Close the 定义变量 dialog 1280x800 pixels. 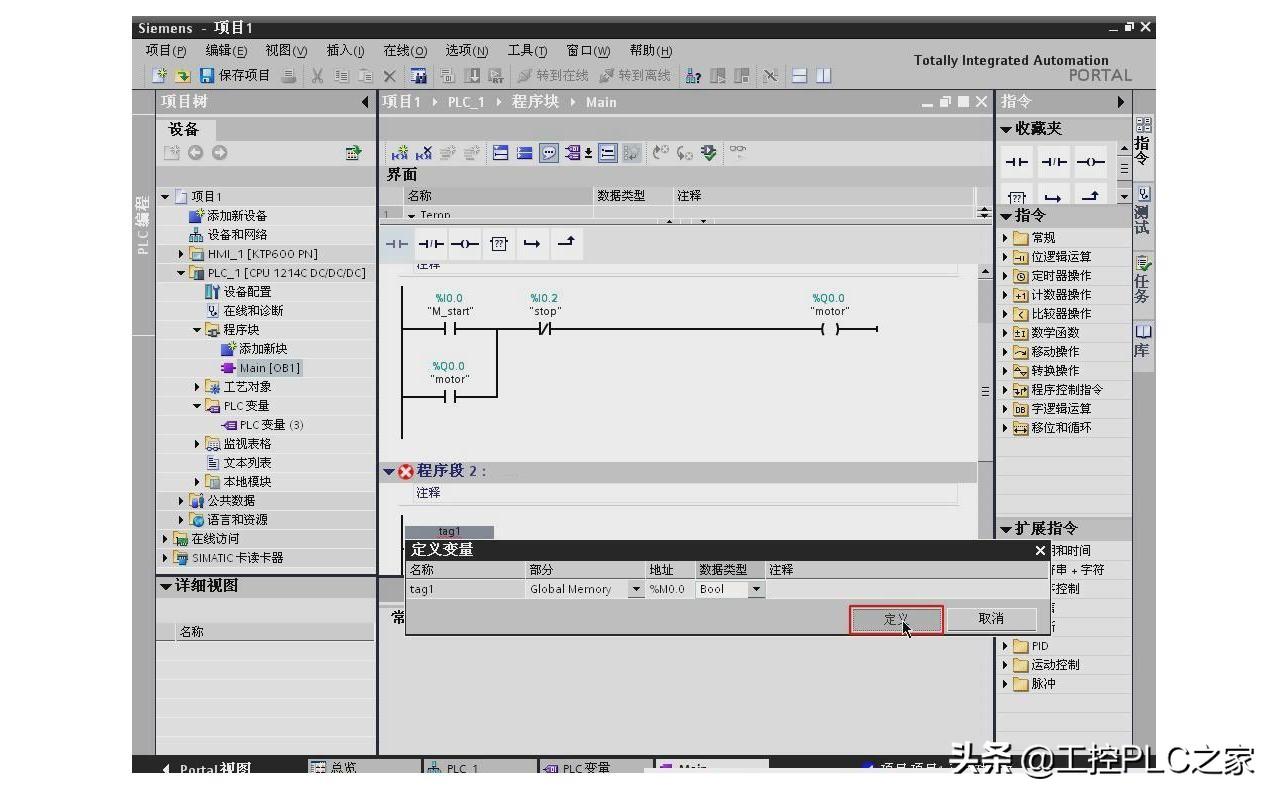point(1040,550)
